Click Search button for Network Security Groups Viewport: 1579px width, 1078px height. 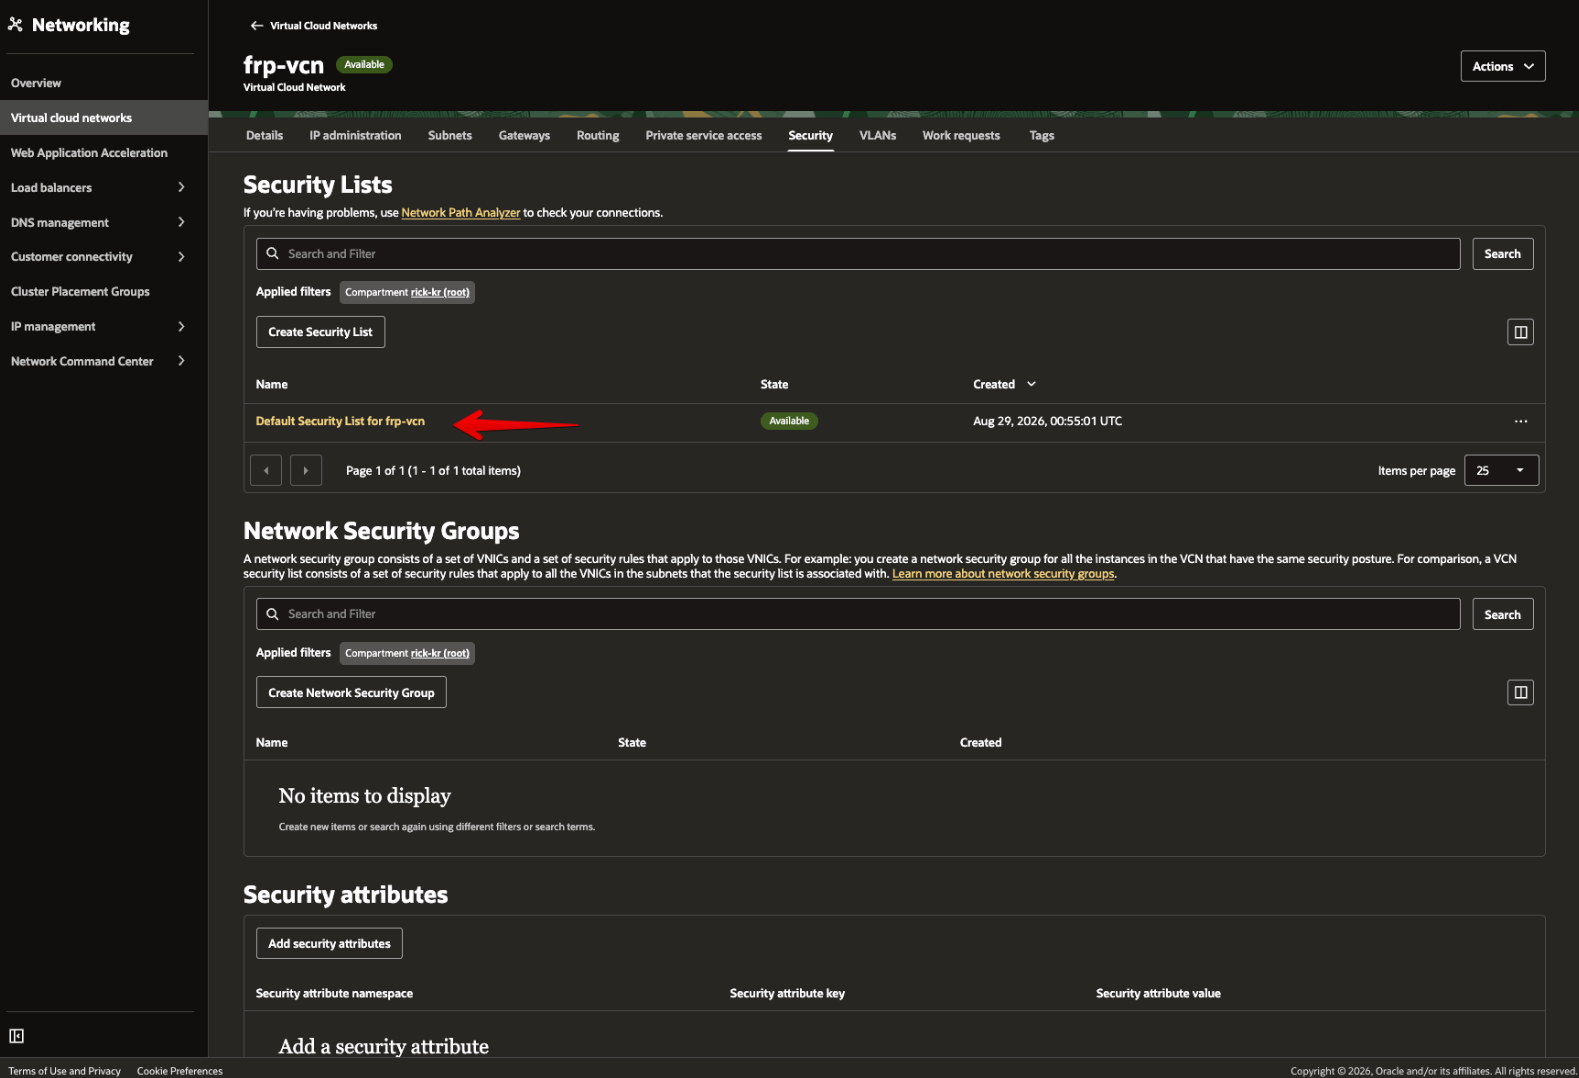pyautogui.click(x=1502, y=614)
